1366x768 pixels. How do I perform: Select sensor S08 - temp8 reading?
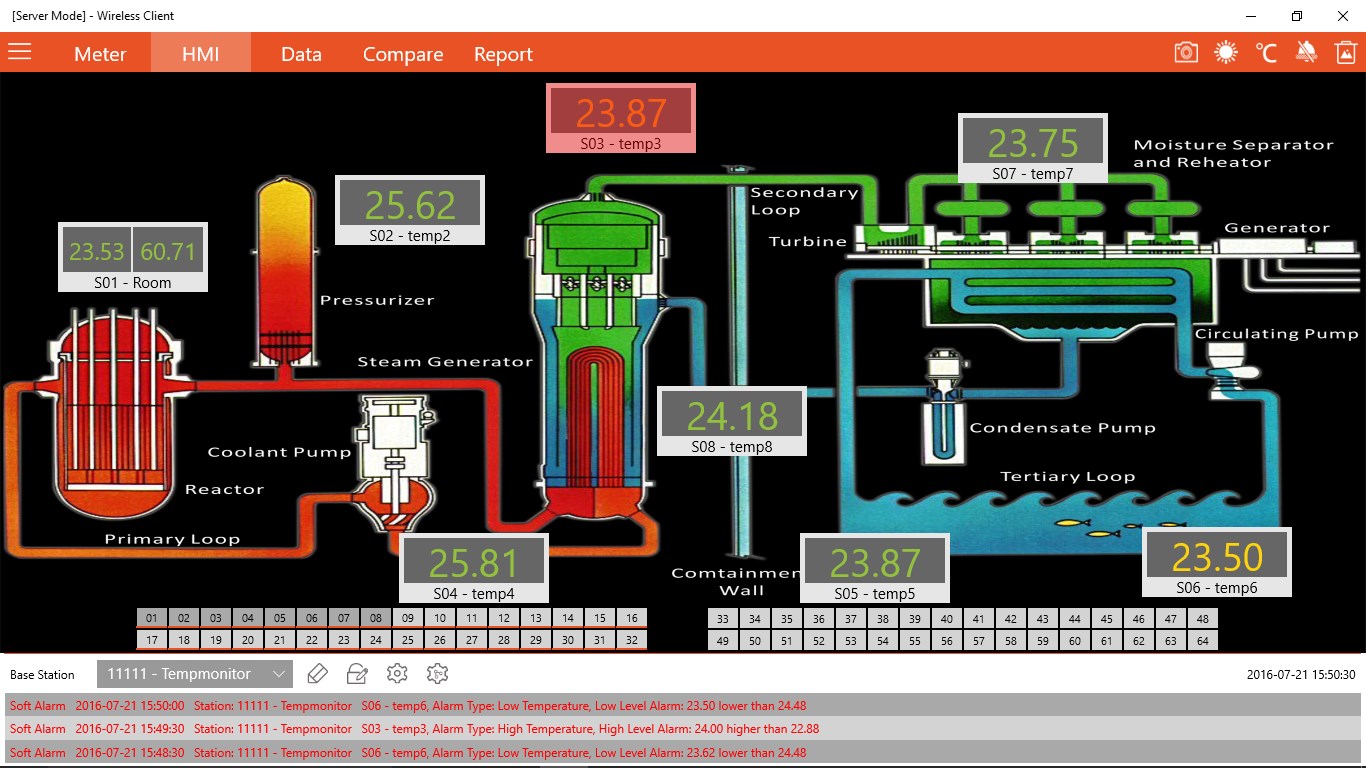[x=732, y=421]
